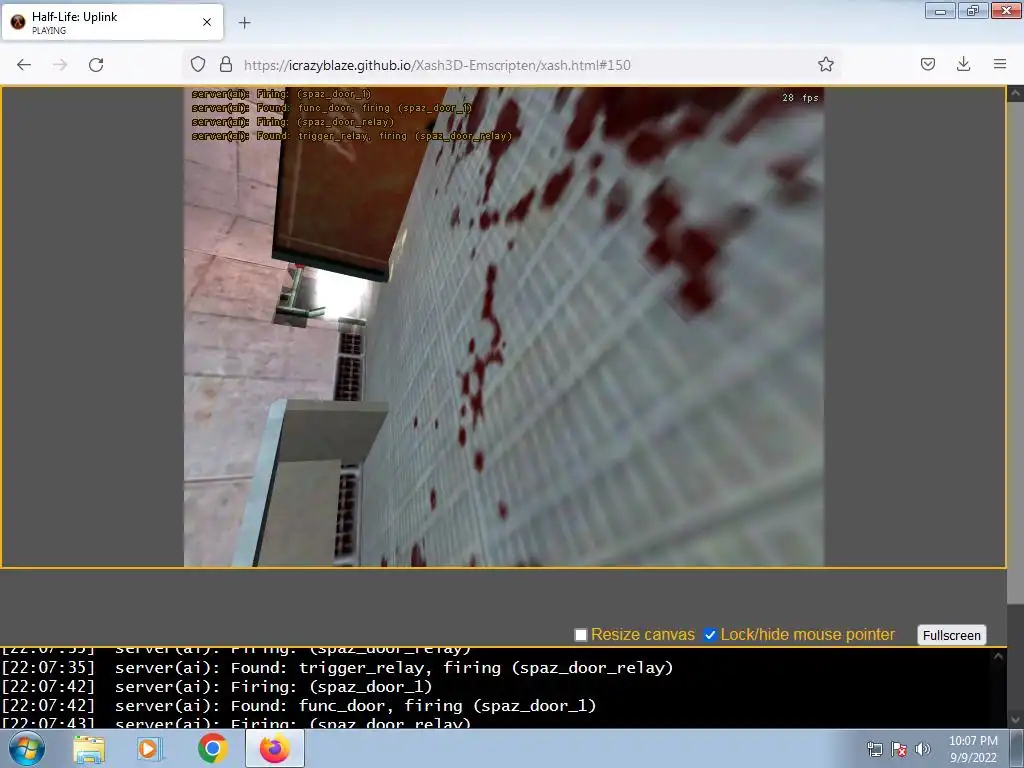Viewport: 1024px width, 768px height.
Task: Select the Half-Life: Uplink tab
Action: click(x=113, y=22)
